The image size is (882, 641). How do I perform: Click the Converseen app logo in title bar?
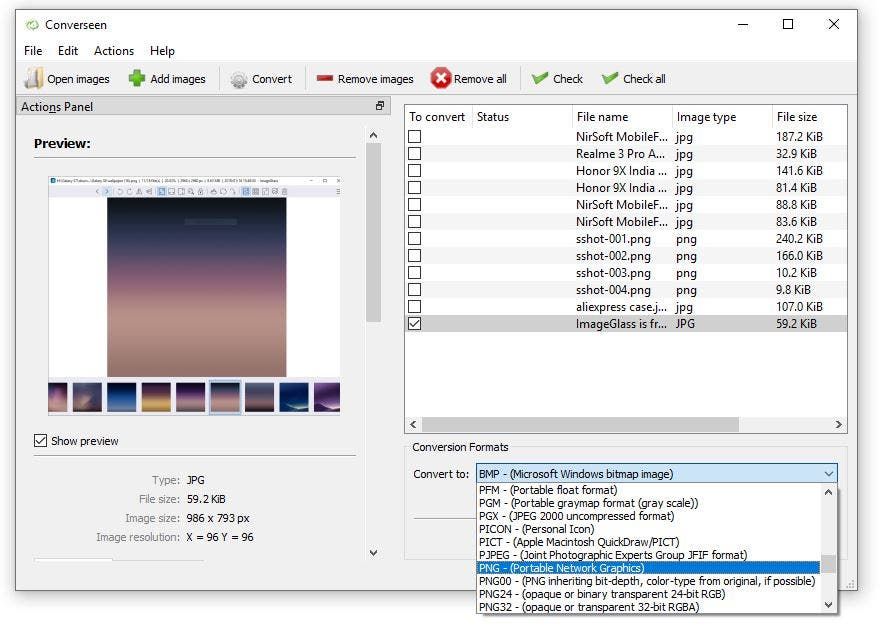click(x=33, y=25)
